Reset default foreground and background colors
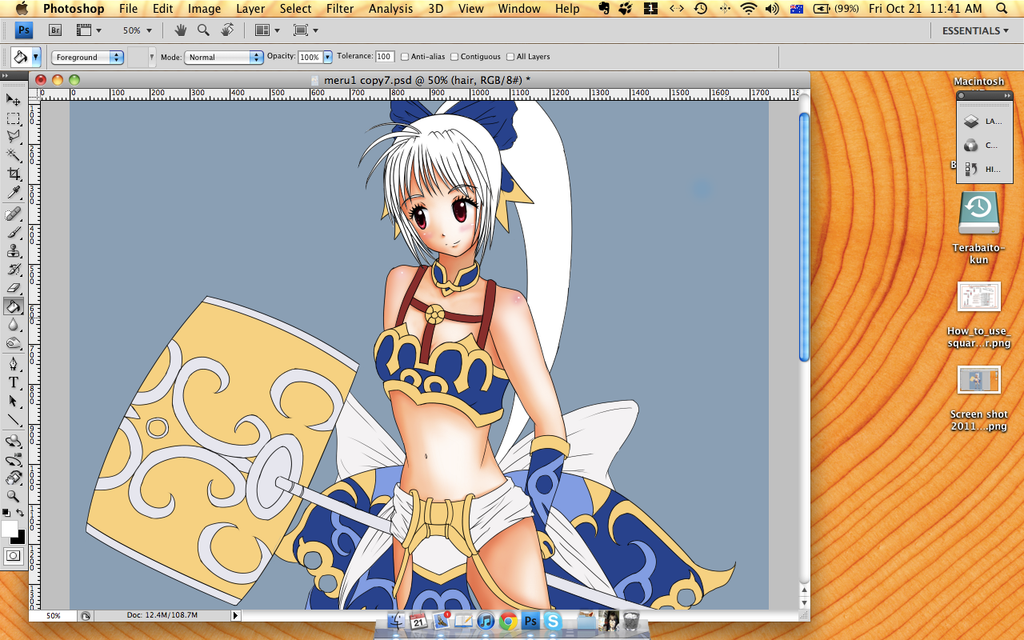This screenshot has width=1024, height=640. (6, 513)
